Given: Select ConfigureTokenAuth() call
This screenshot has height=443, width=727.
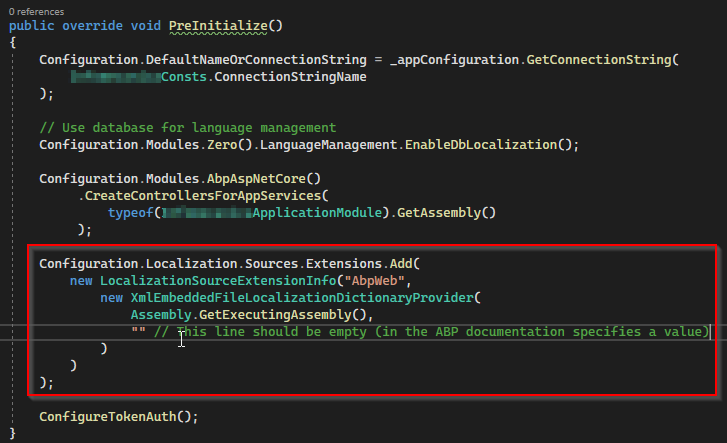Looking at the screenshot, I should coord(115,417).
